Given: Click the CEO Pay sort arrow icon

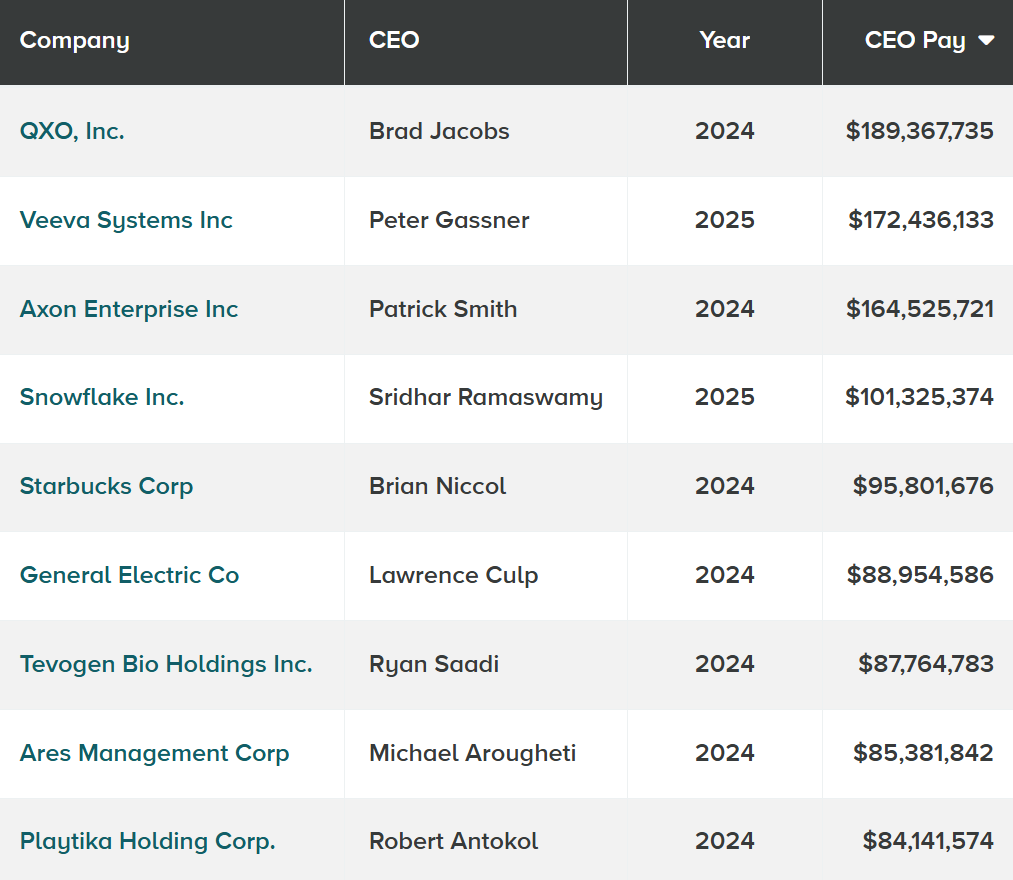Looking at the screenshot, I should point(986,41).
